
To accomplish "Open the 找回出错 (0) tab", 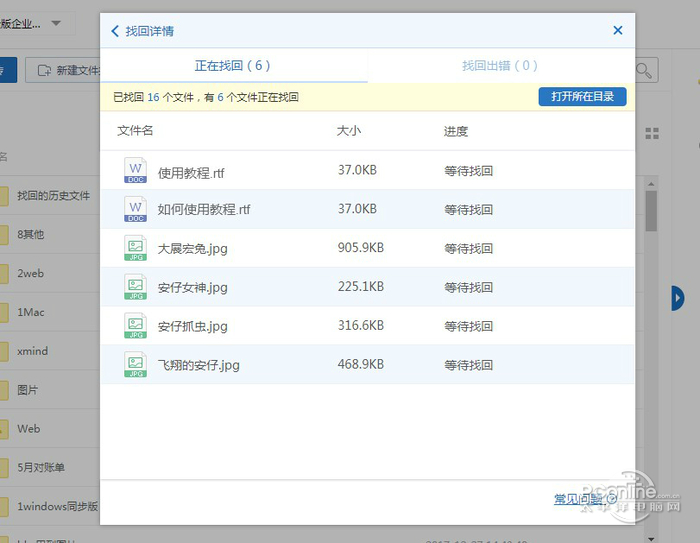I will [500, 66].
